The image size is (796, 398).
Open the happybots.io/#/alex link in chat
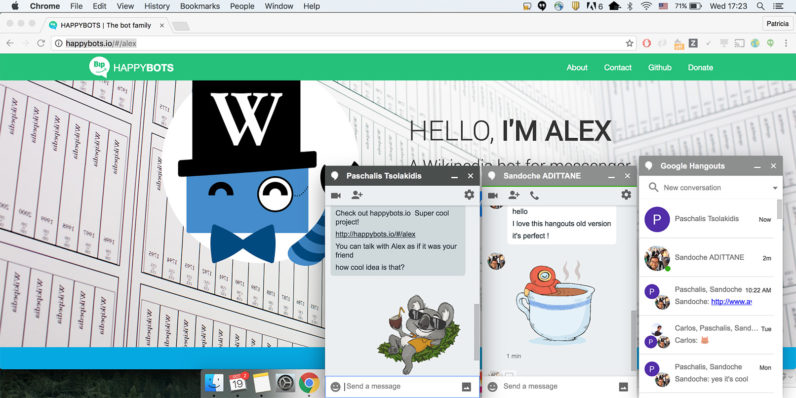tap(375, 234)
